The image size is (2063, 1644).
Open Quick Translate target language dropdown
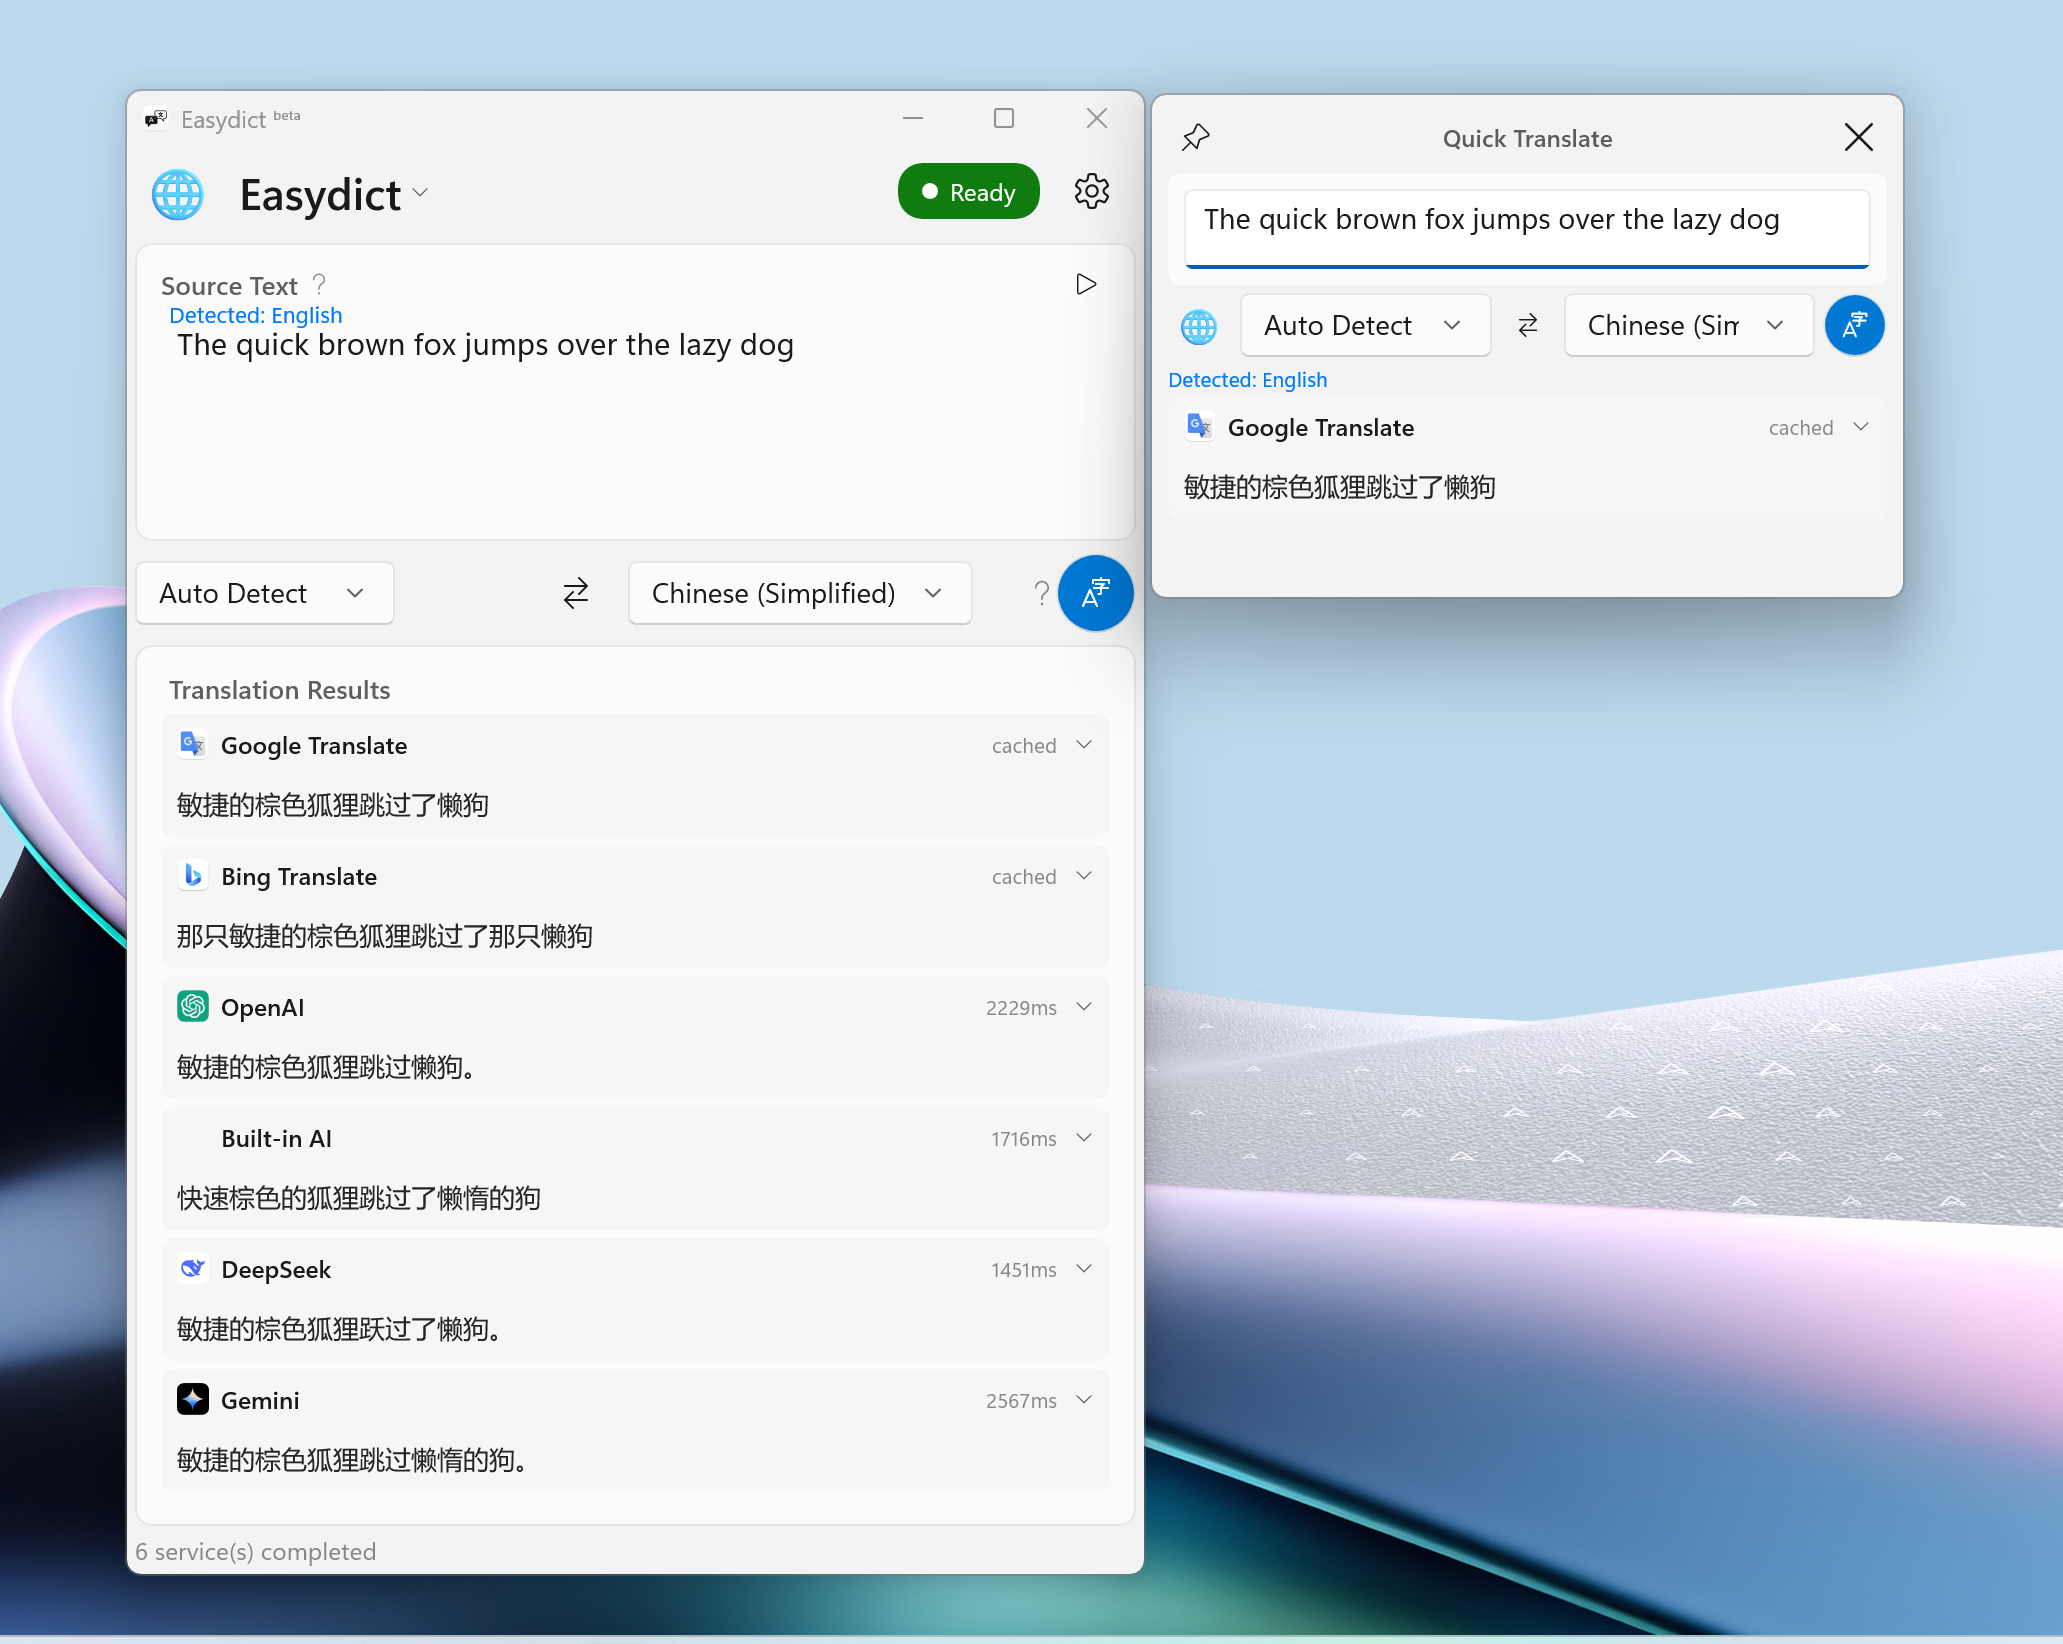tap(1688, 325)
